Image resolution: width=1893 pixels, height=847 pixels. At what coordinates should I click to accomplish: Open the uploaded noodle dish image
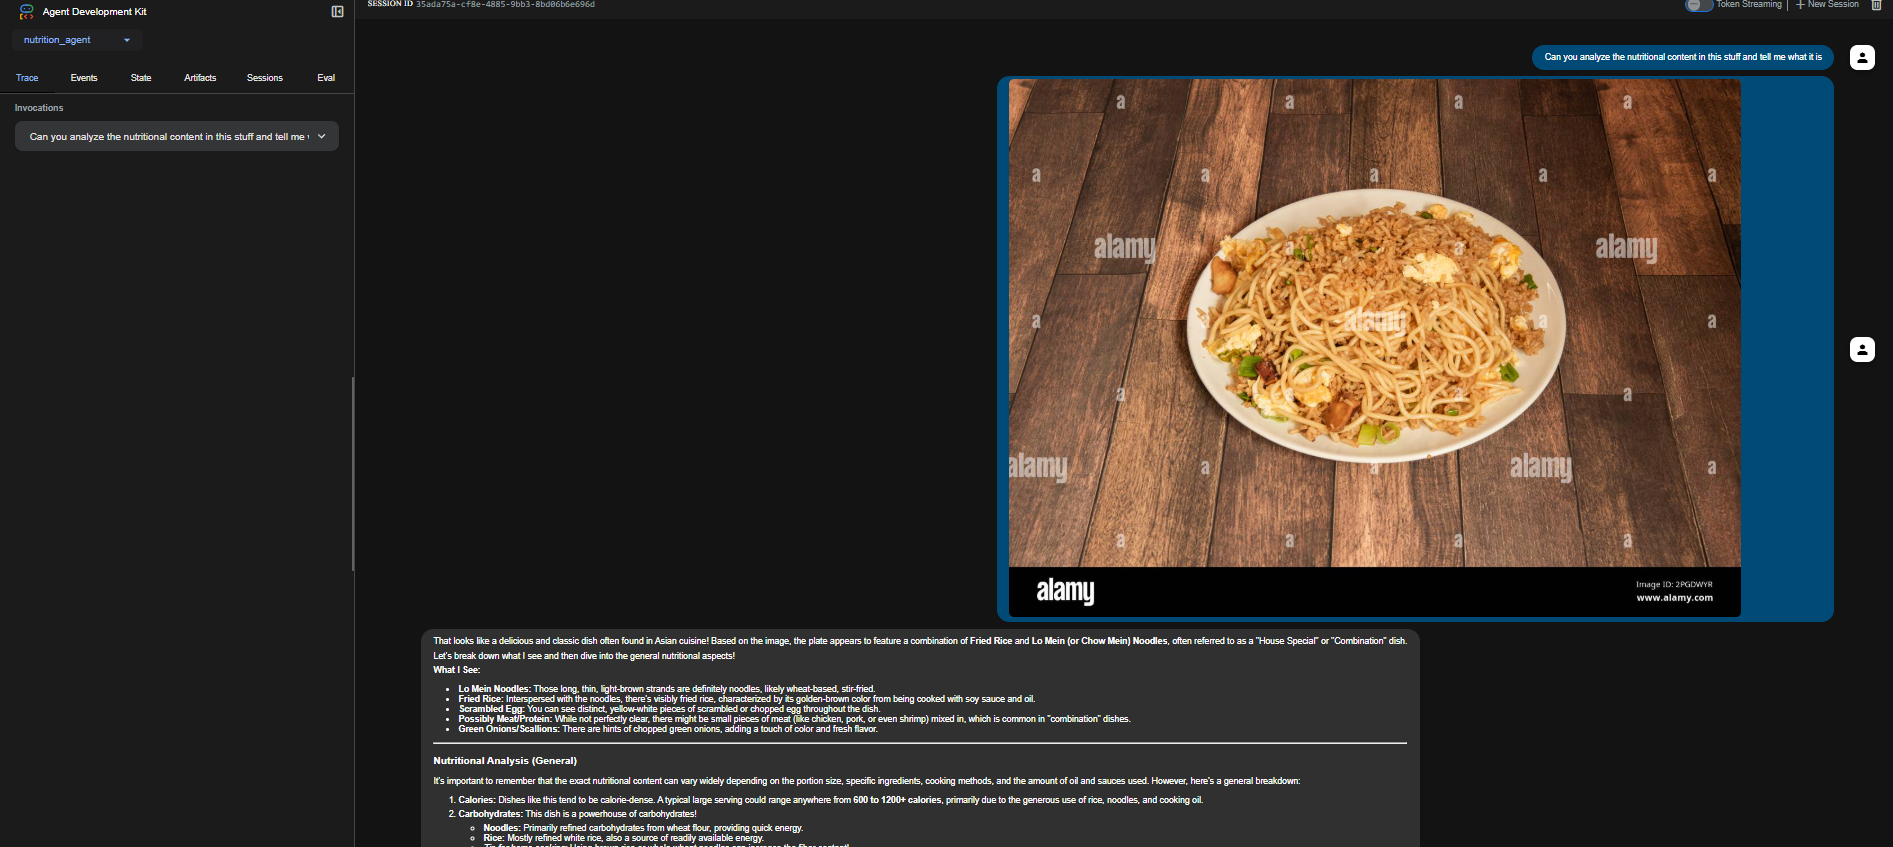tap(1374, 348)
